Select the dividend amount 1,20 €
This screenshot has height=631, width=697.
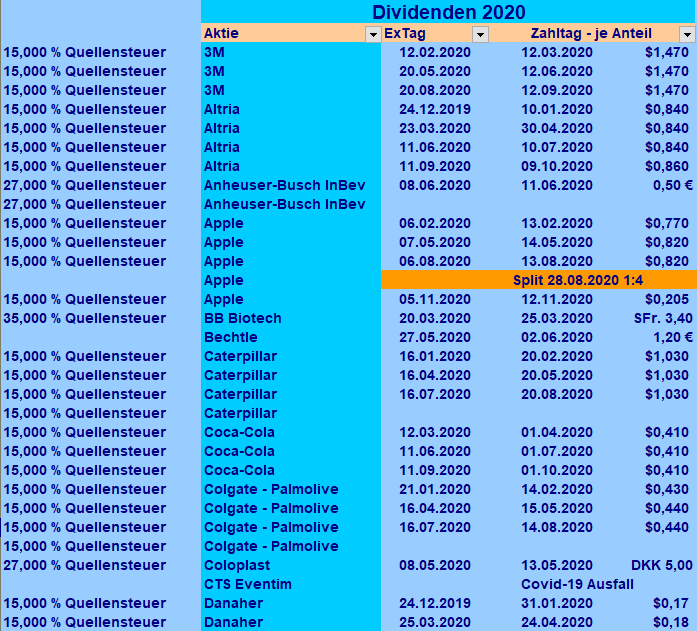[673, 338]
